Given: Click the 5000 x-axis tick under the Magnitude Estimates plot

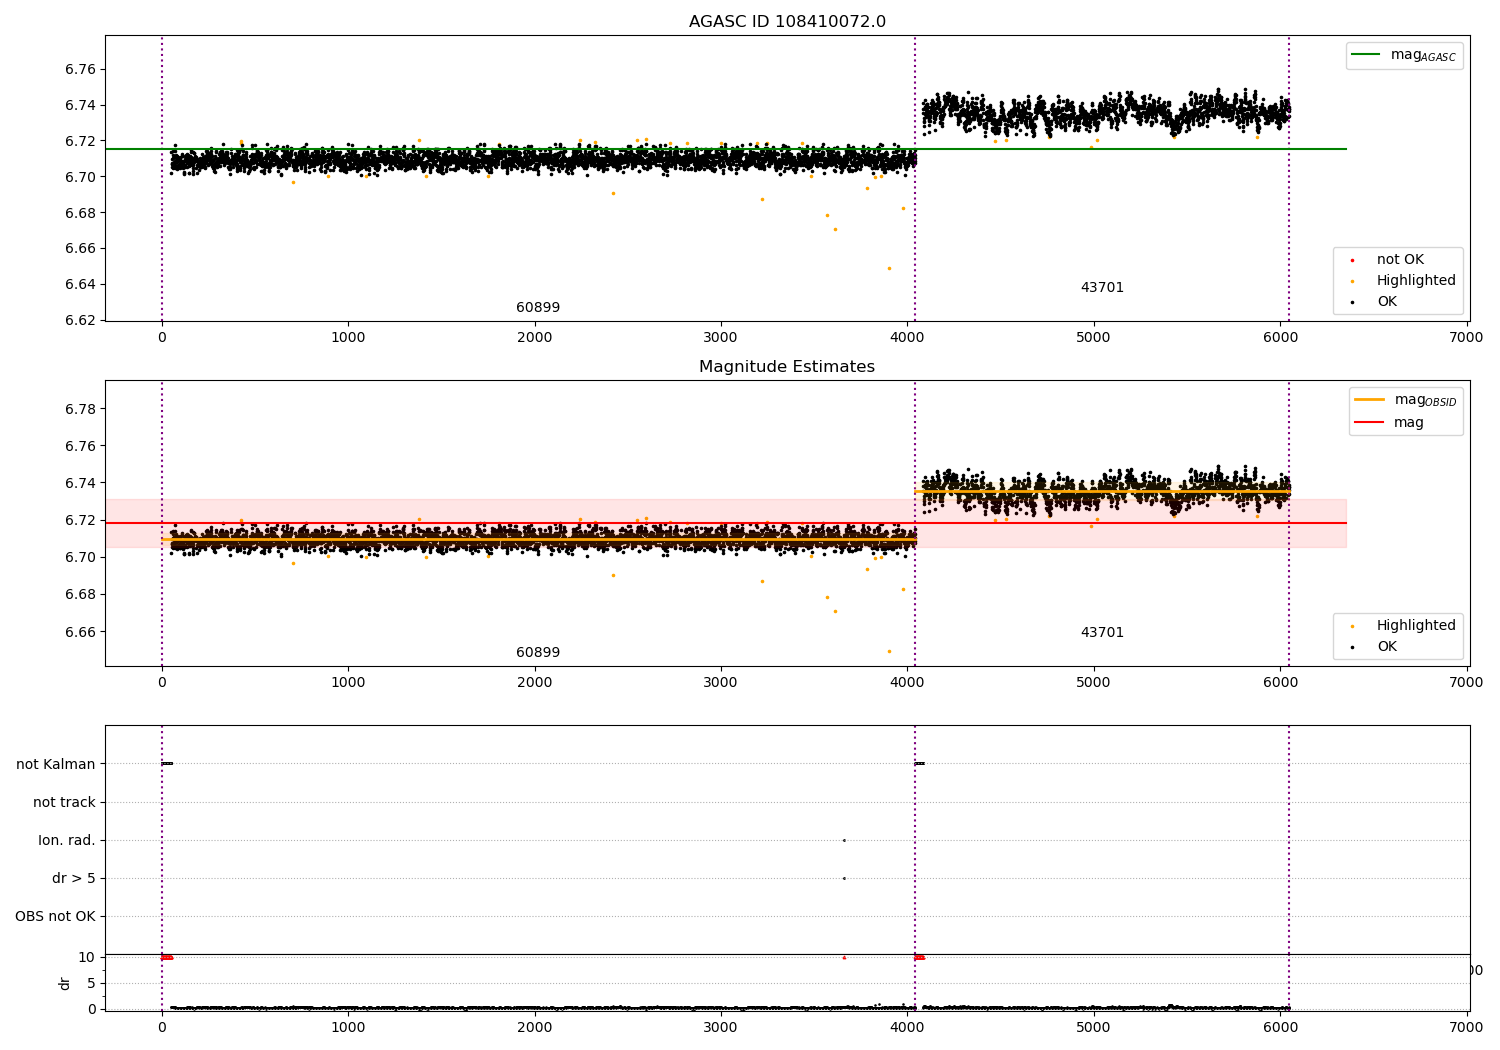Looking at the screenshot, I should (x=1093, y=683).
